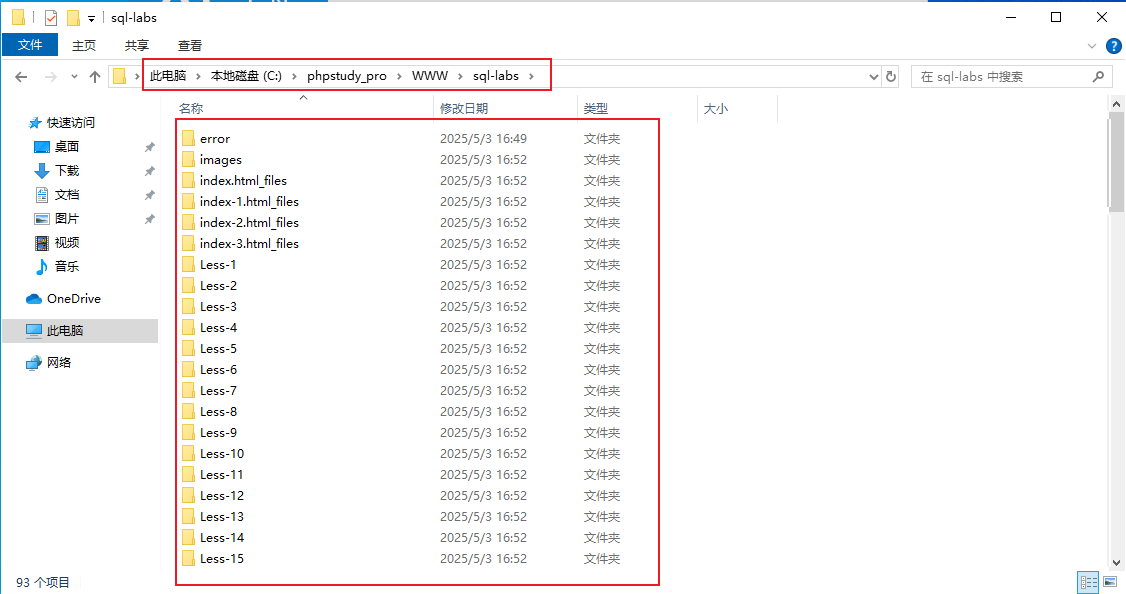Expand chevron after 此电脑 in address bar
The width and height of the screenshot is (1126, 594).
(x=198, y=76)
